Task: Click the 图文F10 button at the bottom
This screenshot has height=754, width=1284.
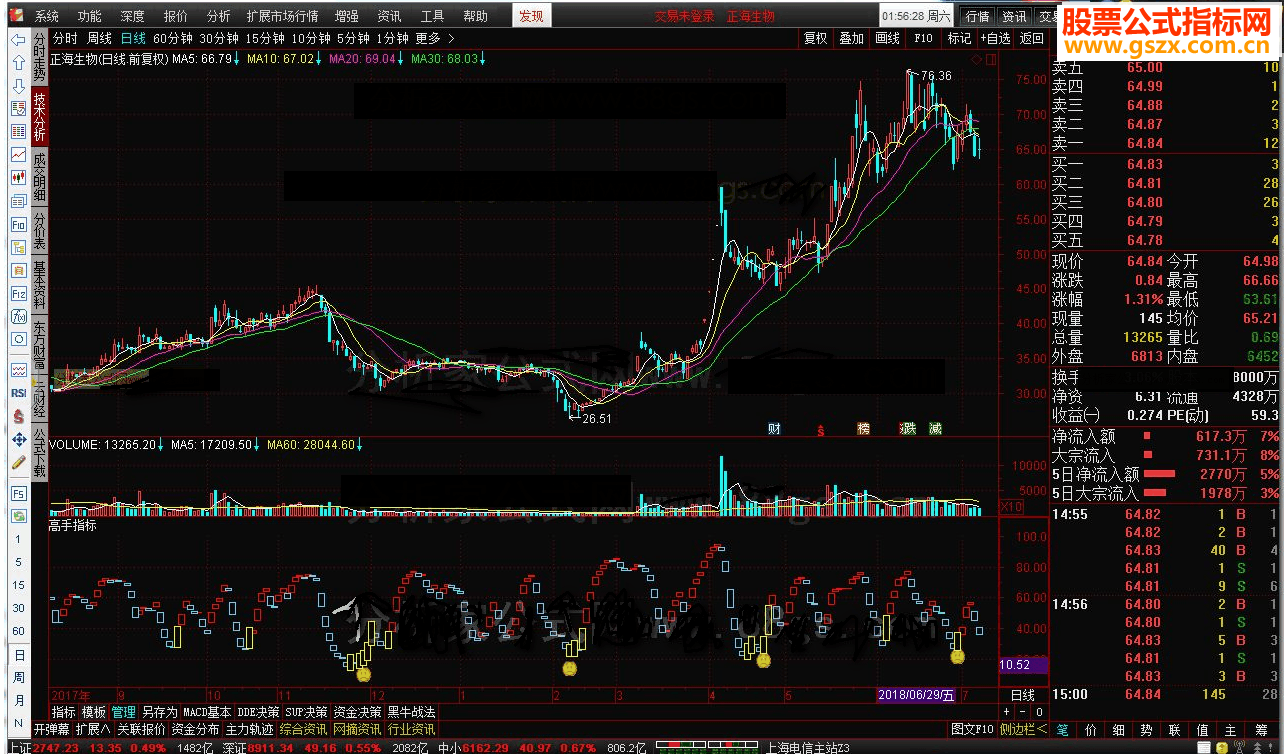Action: [972, 729]
